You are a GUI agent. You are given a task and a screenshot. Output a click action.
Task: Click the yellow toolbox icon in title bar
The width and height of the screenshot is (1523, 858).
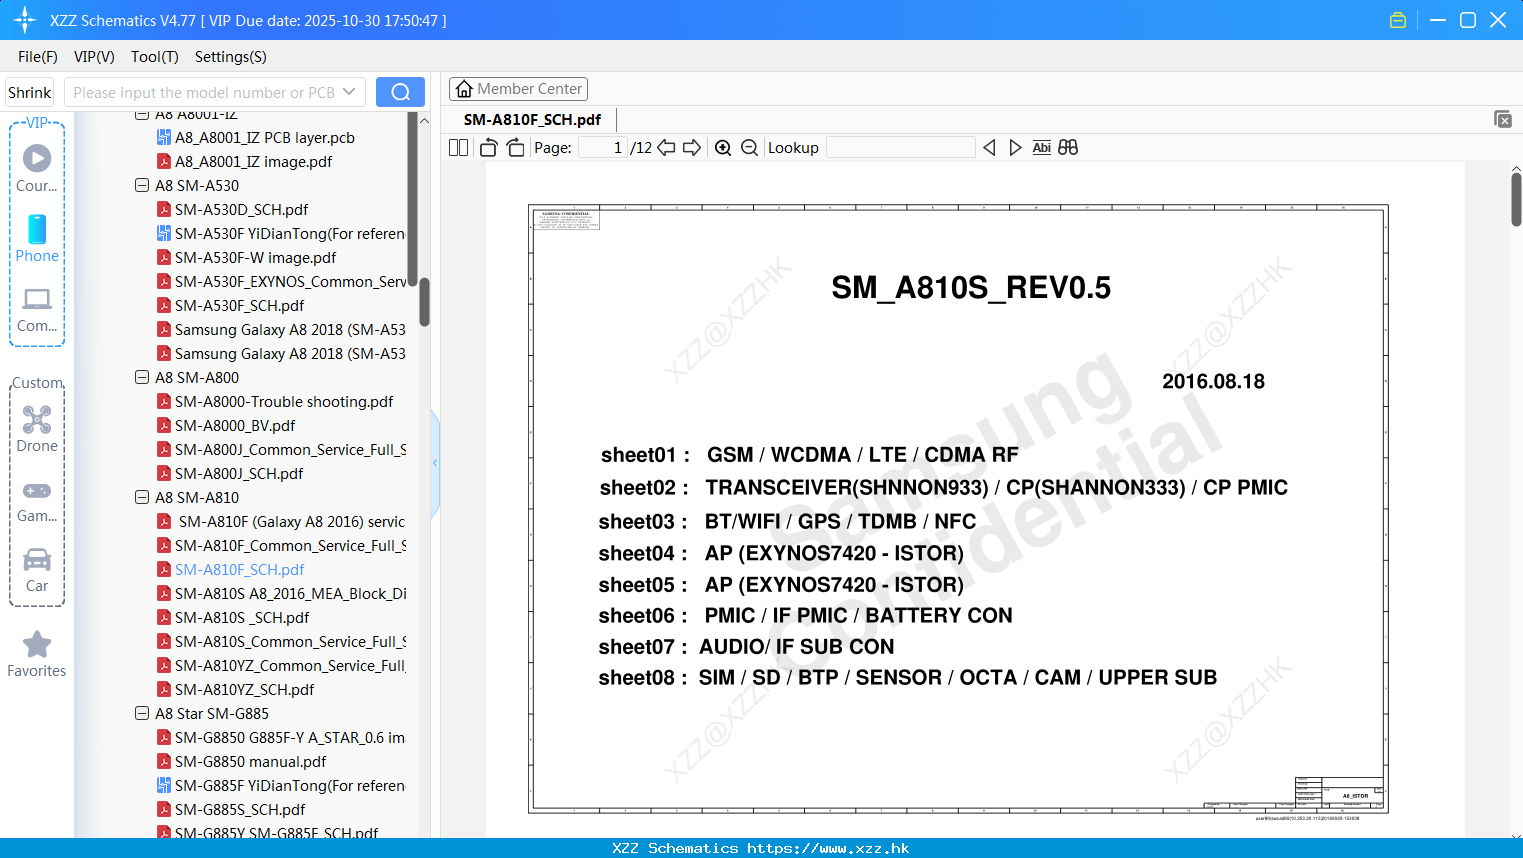[x=1398, y=20]
